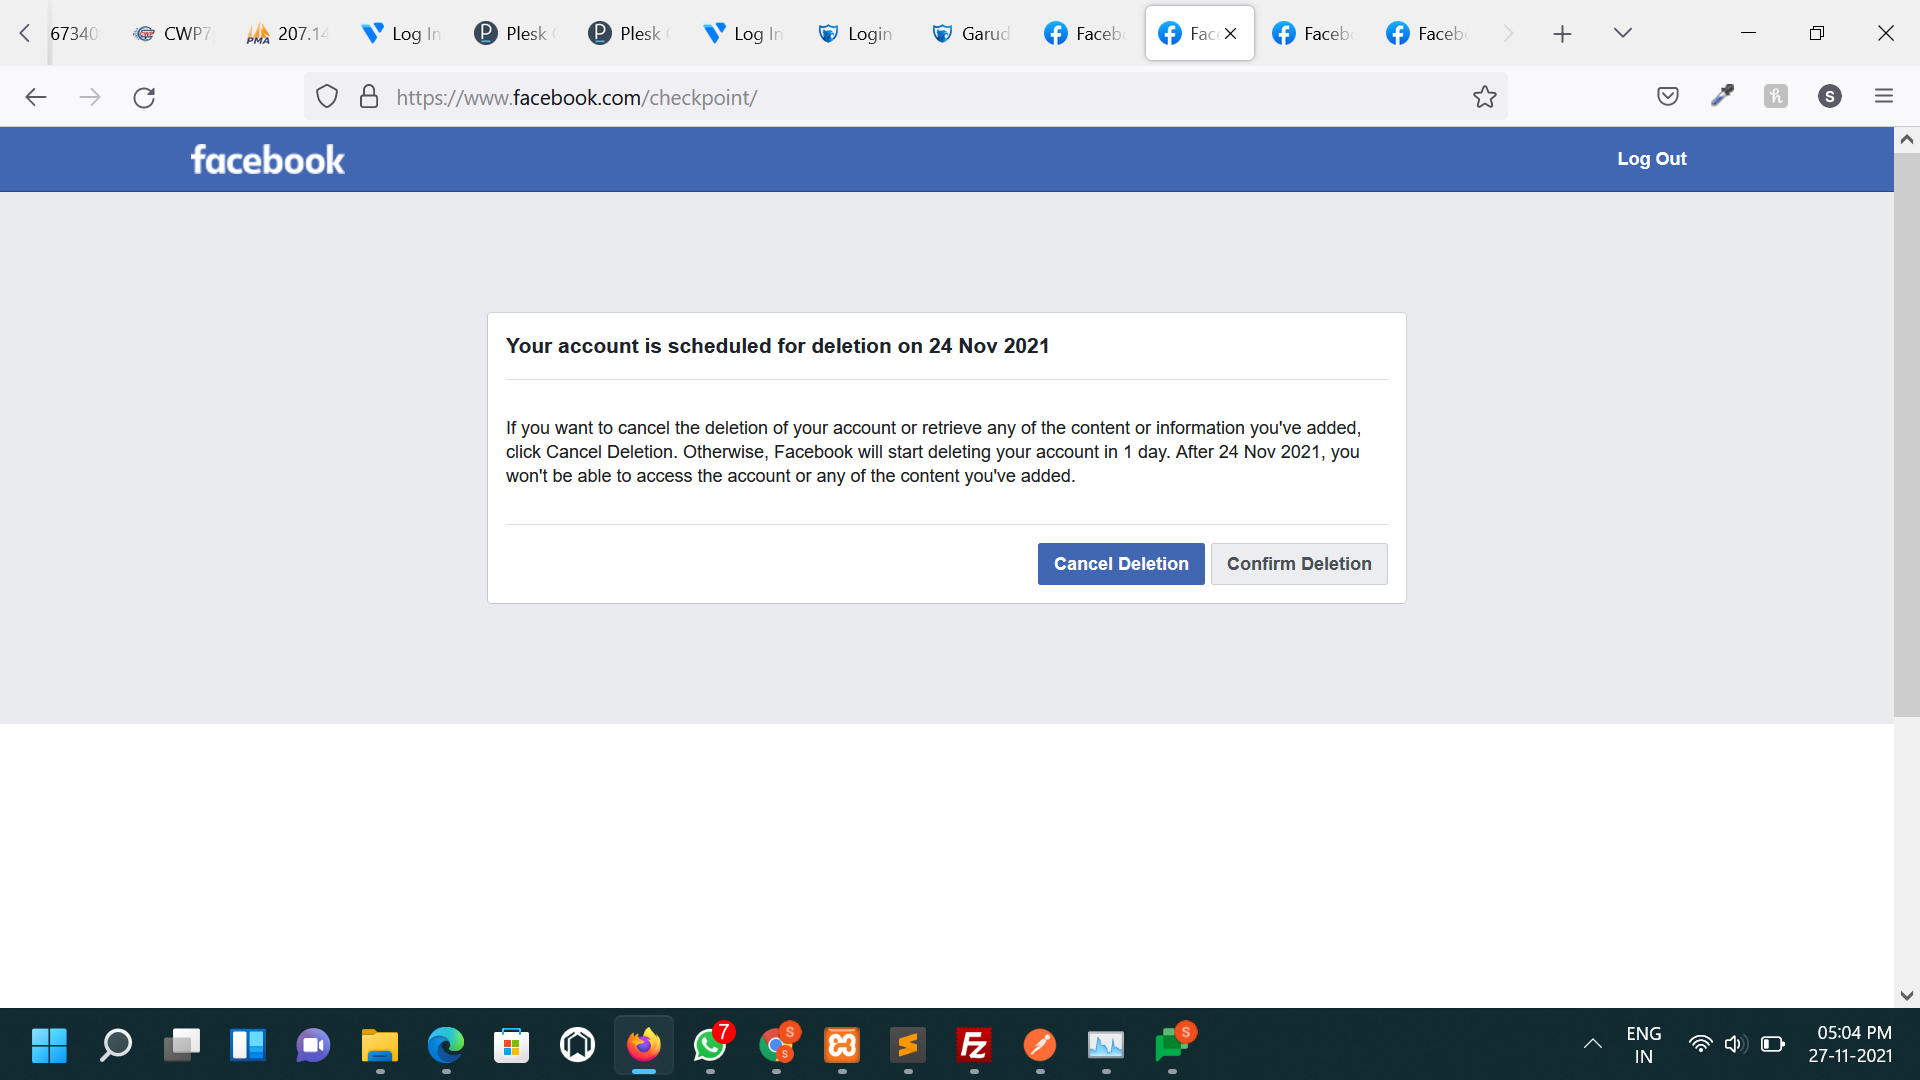Screen dimensions: 1920x1080
Task: Open the Teams chat taskbar icon
Action: point(313,1046)
